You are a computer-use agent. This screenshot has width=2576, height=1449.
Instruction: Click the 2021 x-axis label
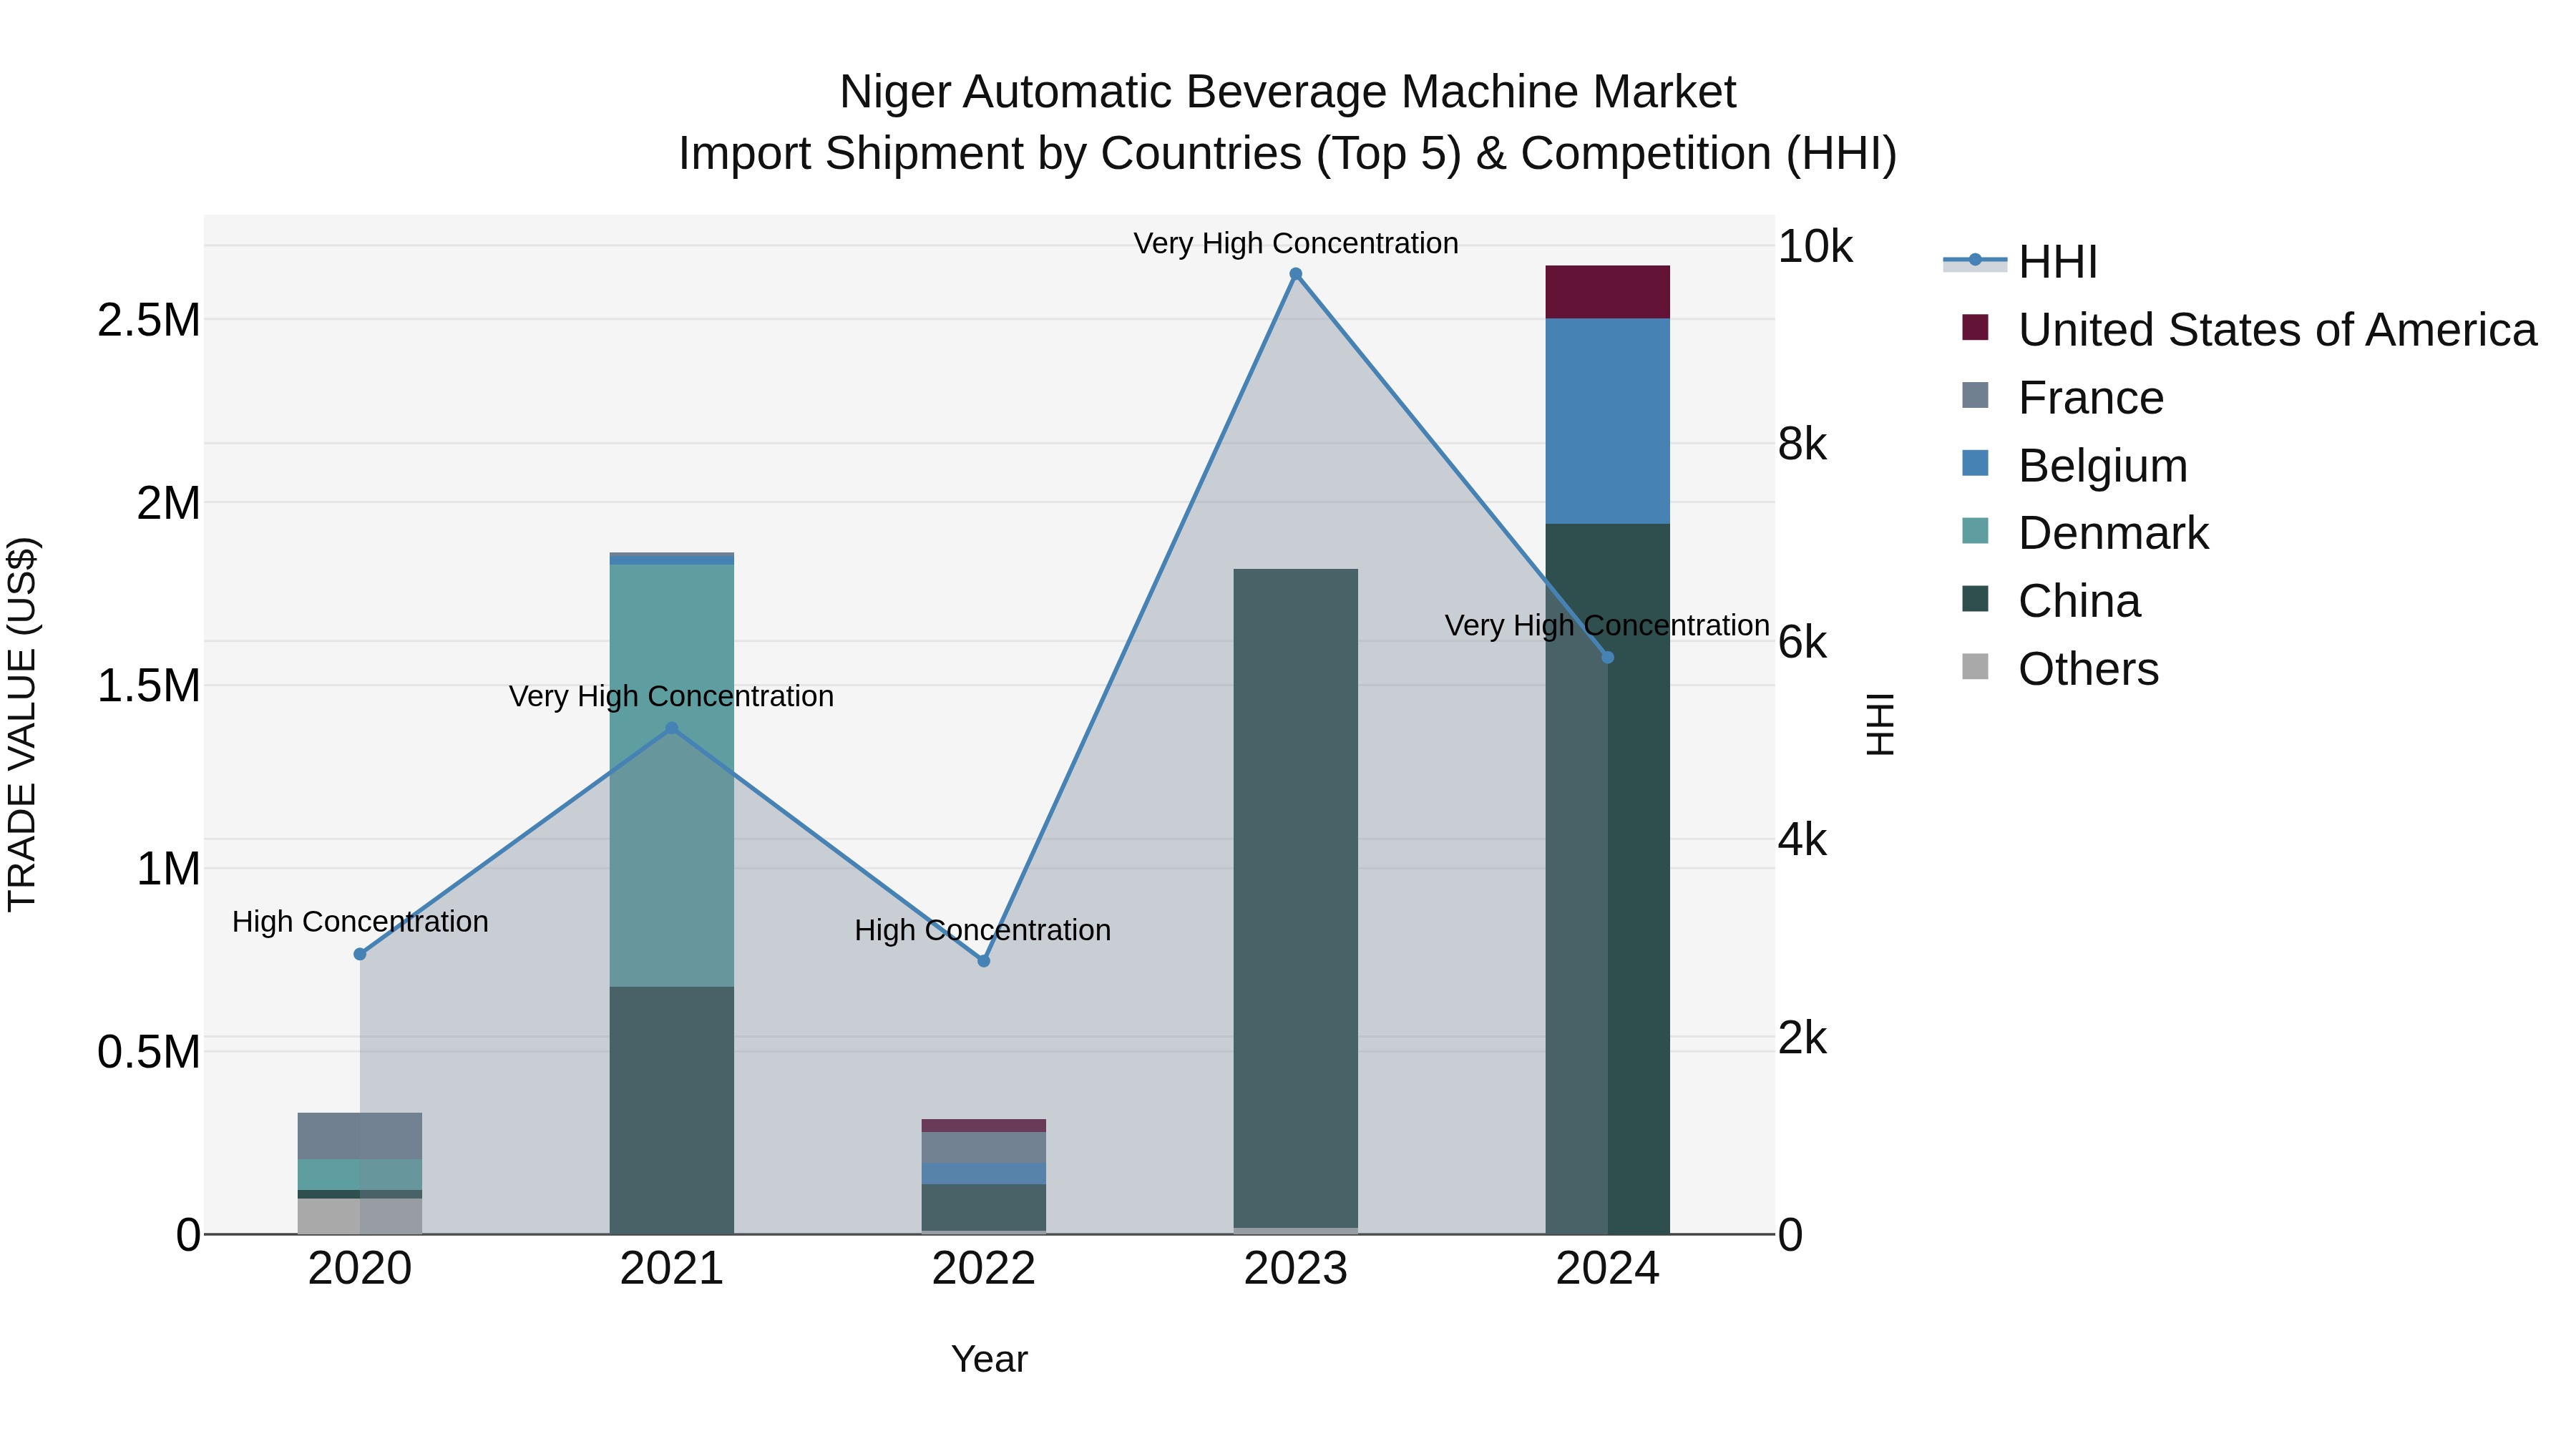[x=672, y=1269]
